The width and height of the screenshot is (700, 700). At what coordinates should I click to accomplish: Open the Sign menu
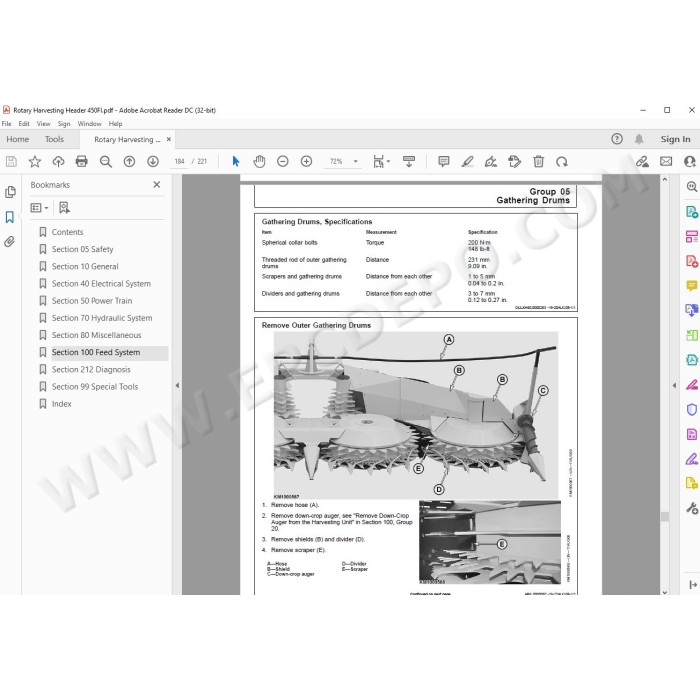coord(64,124)
